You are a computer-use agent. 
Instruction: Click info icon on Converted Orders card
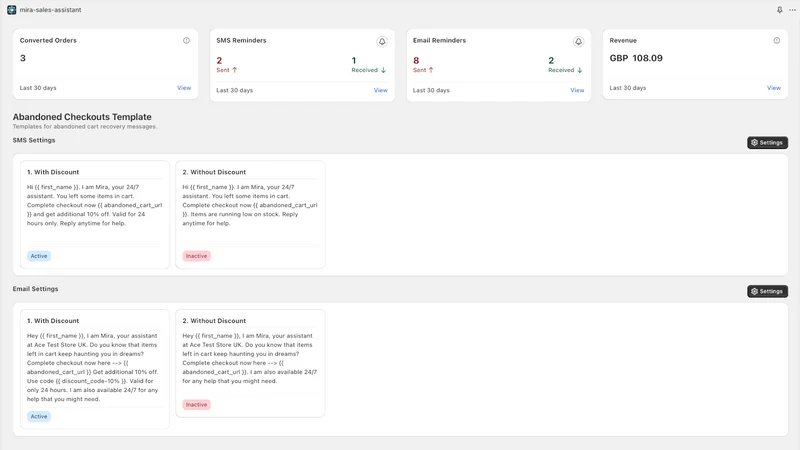pos(186,40)
